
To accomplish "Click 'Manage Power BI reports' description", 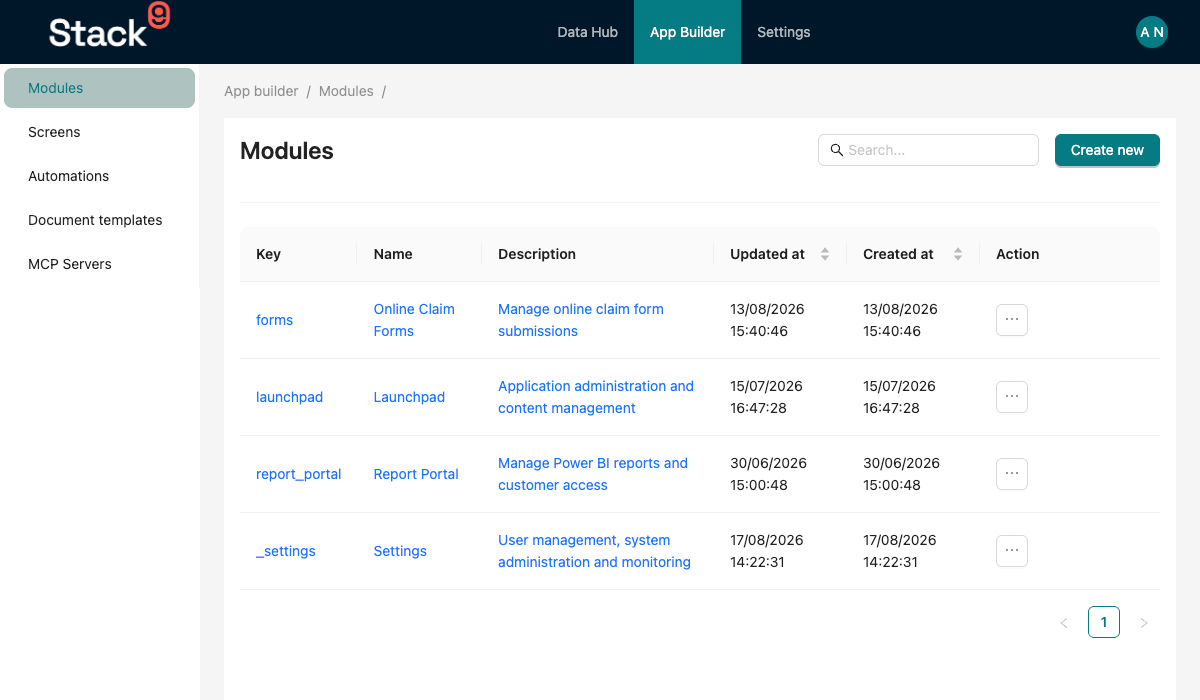I will coord(593,474).
